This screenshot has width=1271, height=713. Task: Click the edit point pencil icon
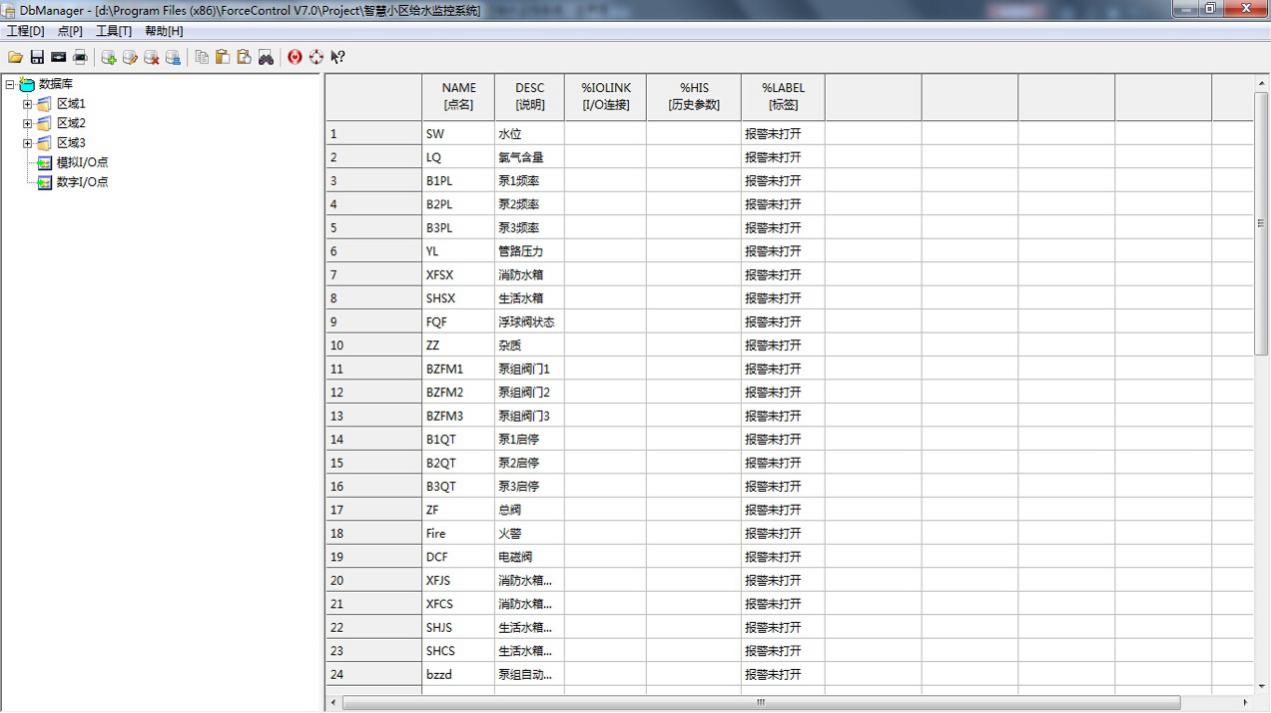coord(130,58)
